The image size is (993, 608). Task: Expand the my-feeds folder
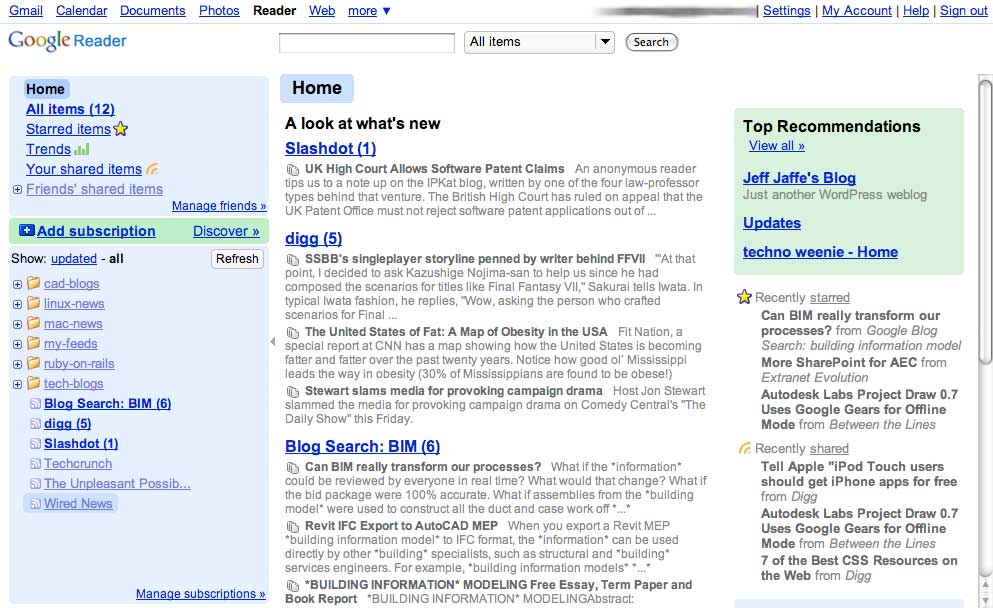(x=17, y=345)
